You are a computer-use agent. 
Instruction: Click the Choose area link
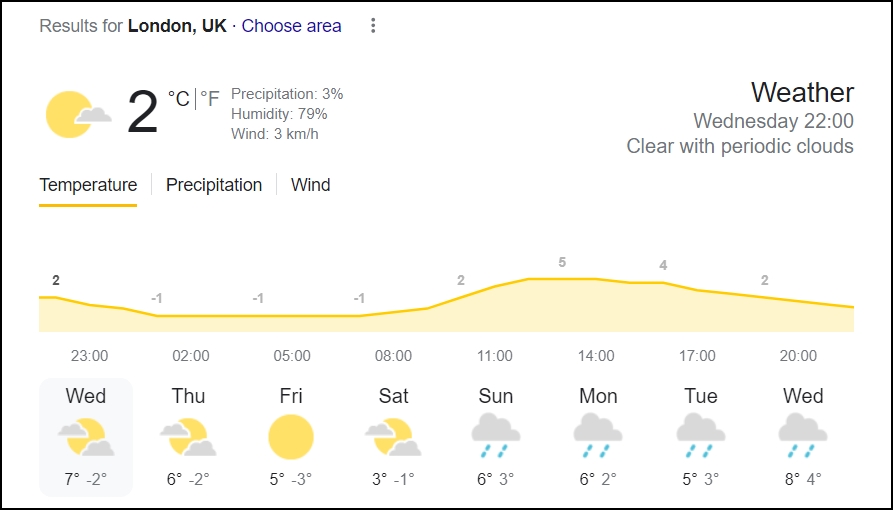pyautogui.click(x=292, y=26)
